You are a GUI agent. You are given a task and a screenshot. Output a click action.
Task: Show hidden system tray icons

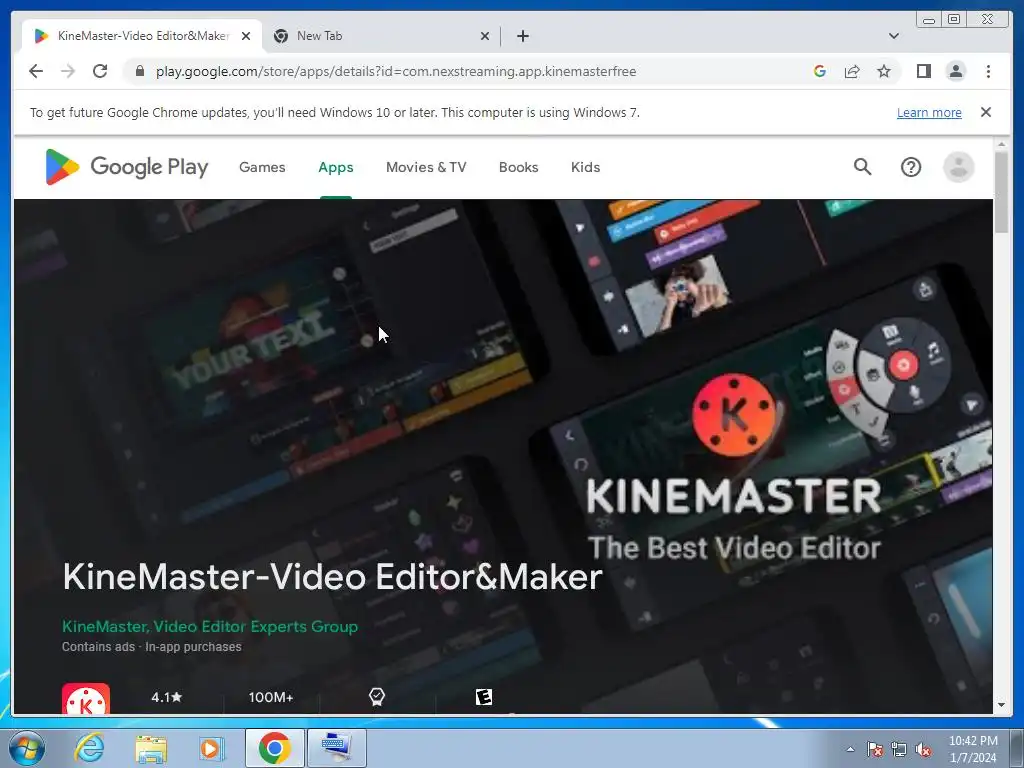[850, 749]
